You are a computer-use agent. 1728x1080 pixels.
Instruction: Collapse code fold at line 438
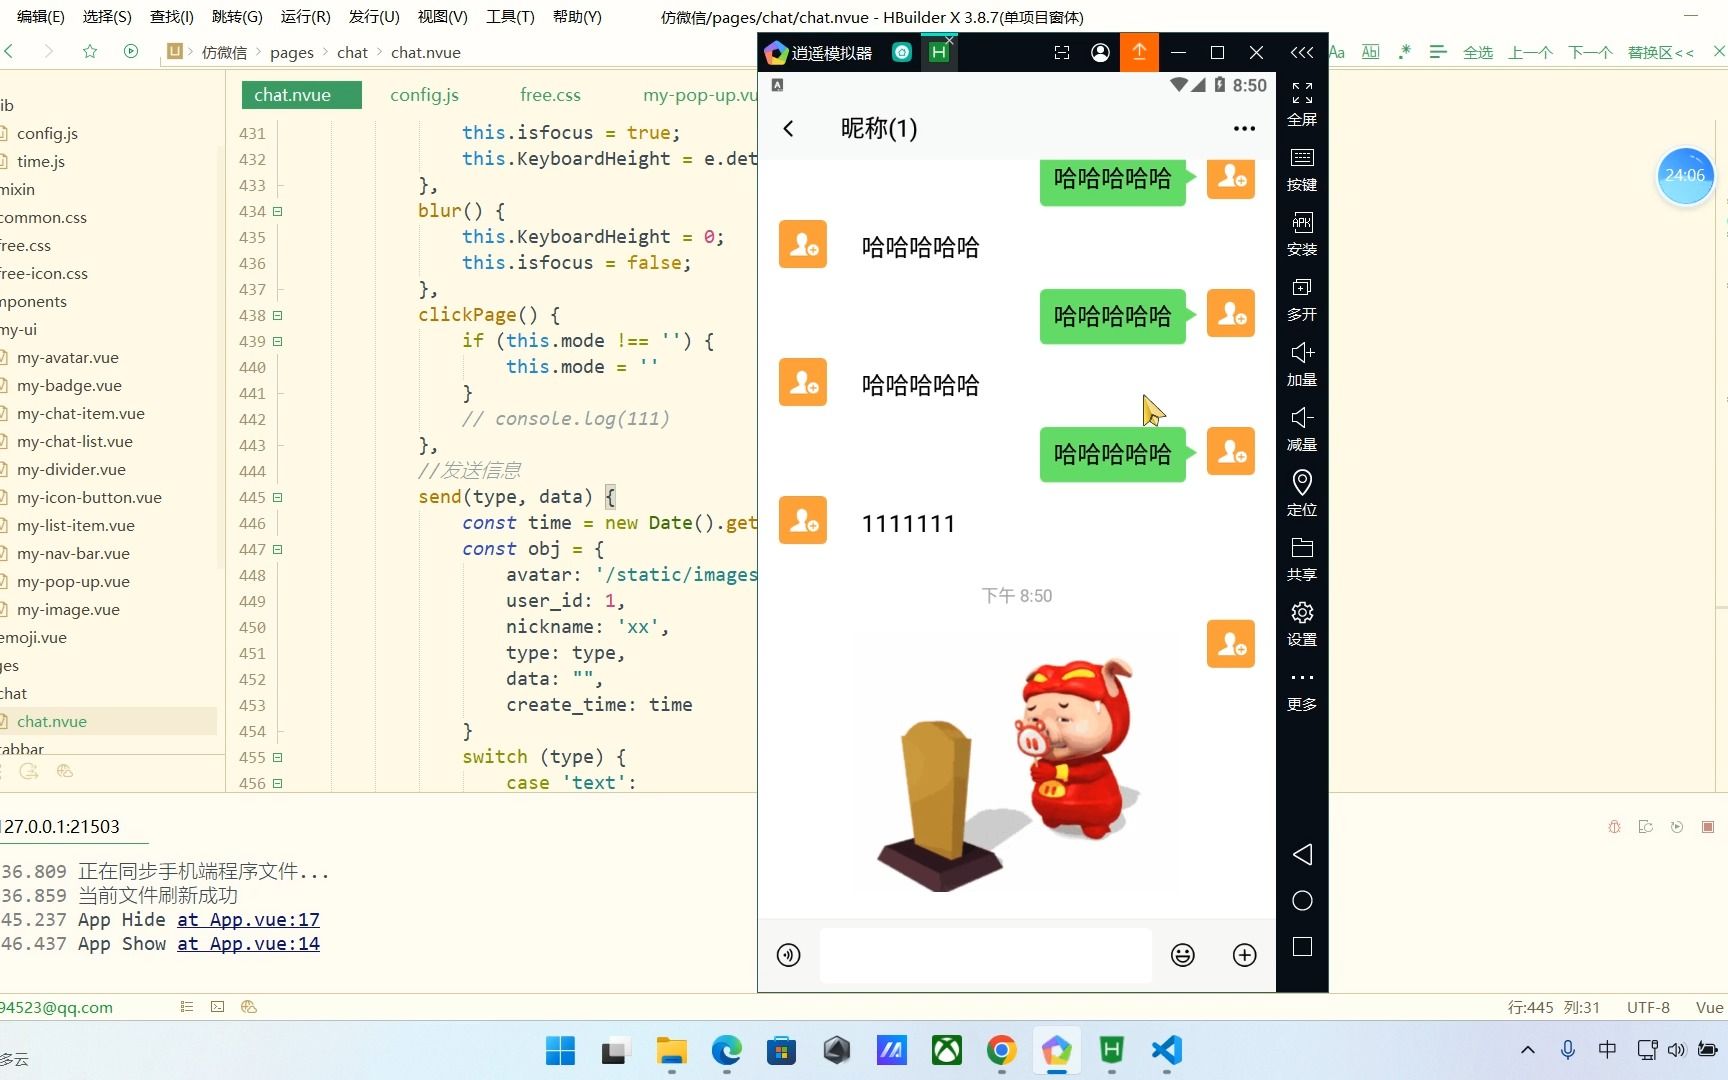pyautogui.click(x=278, y=315)
